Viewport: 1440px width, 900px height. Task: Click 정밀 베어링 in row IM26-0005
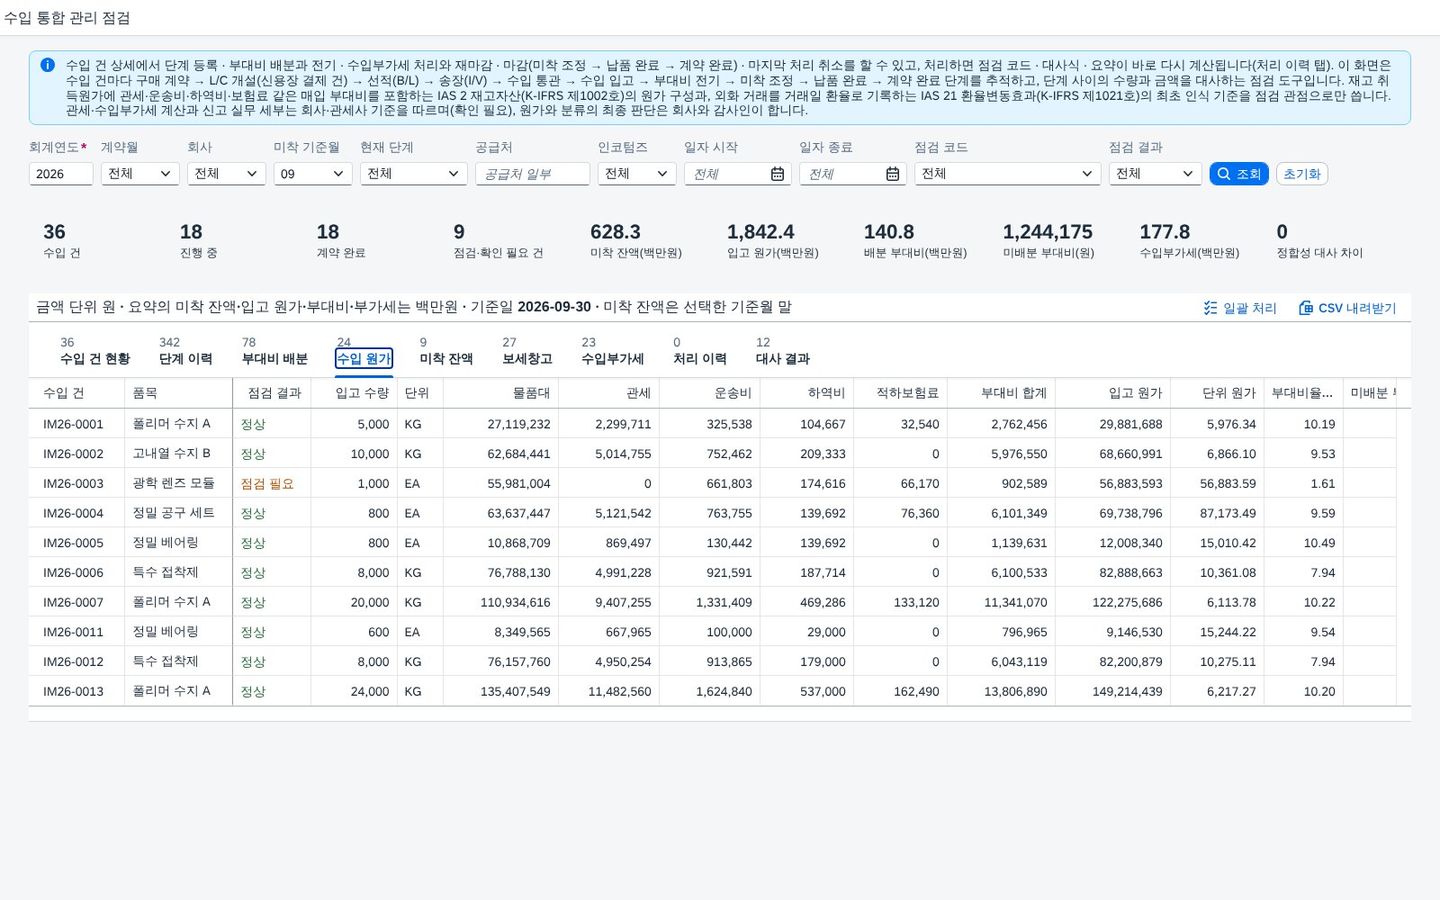(165, 543)
